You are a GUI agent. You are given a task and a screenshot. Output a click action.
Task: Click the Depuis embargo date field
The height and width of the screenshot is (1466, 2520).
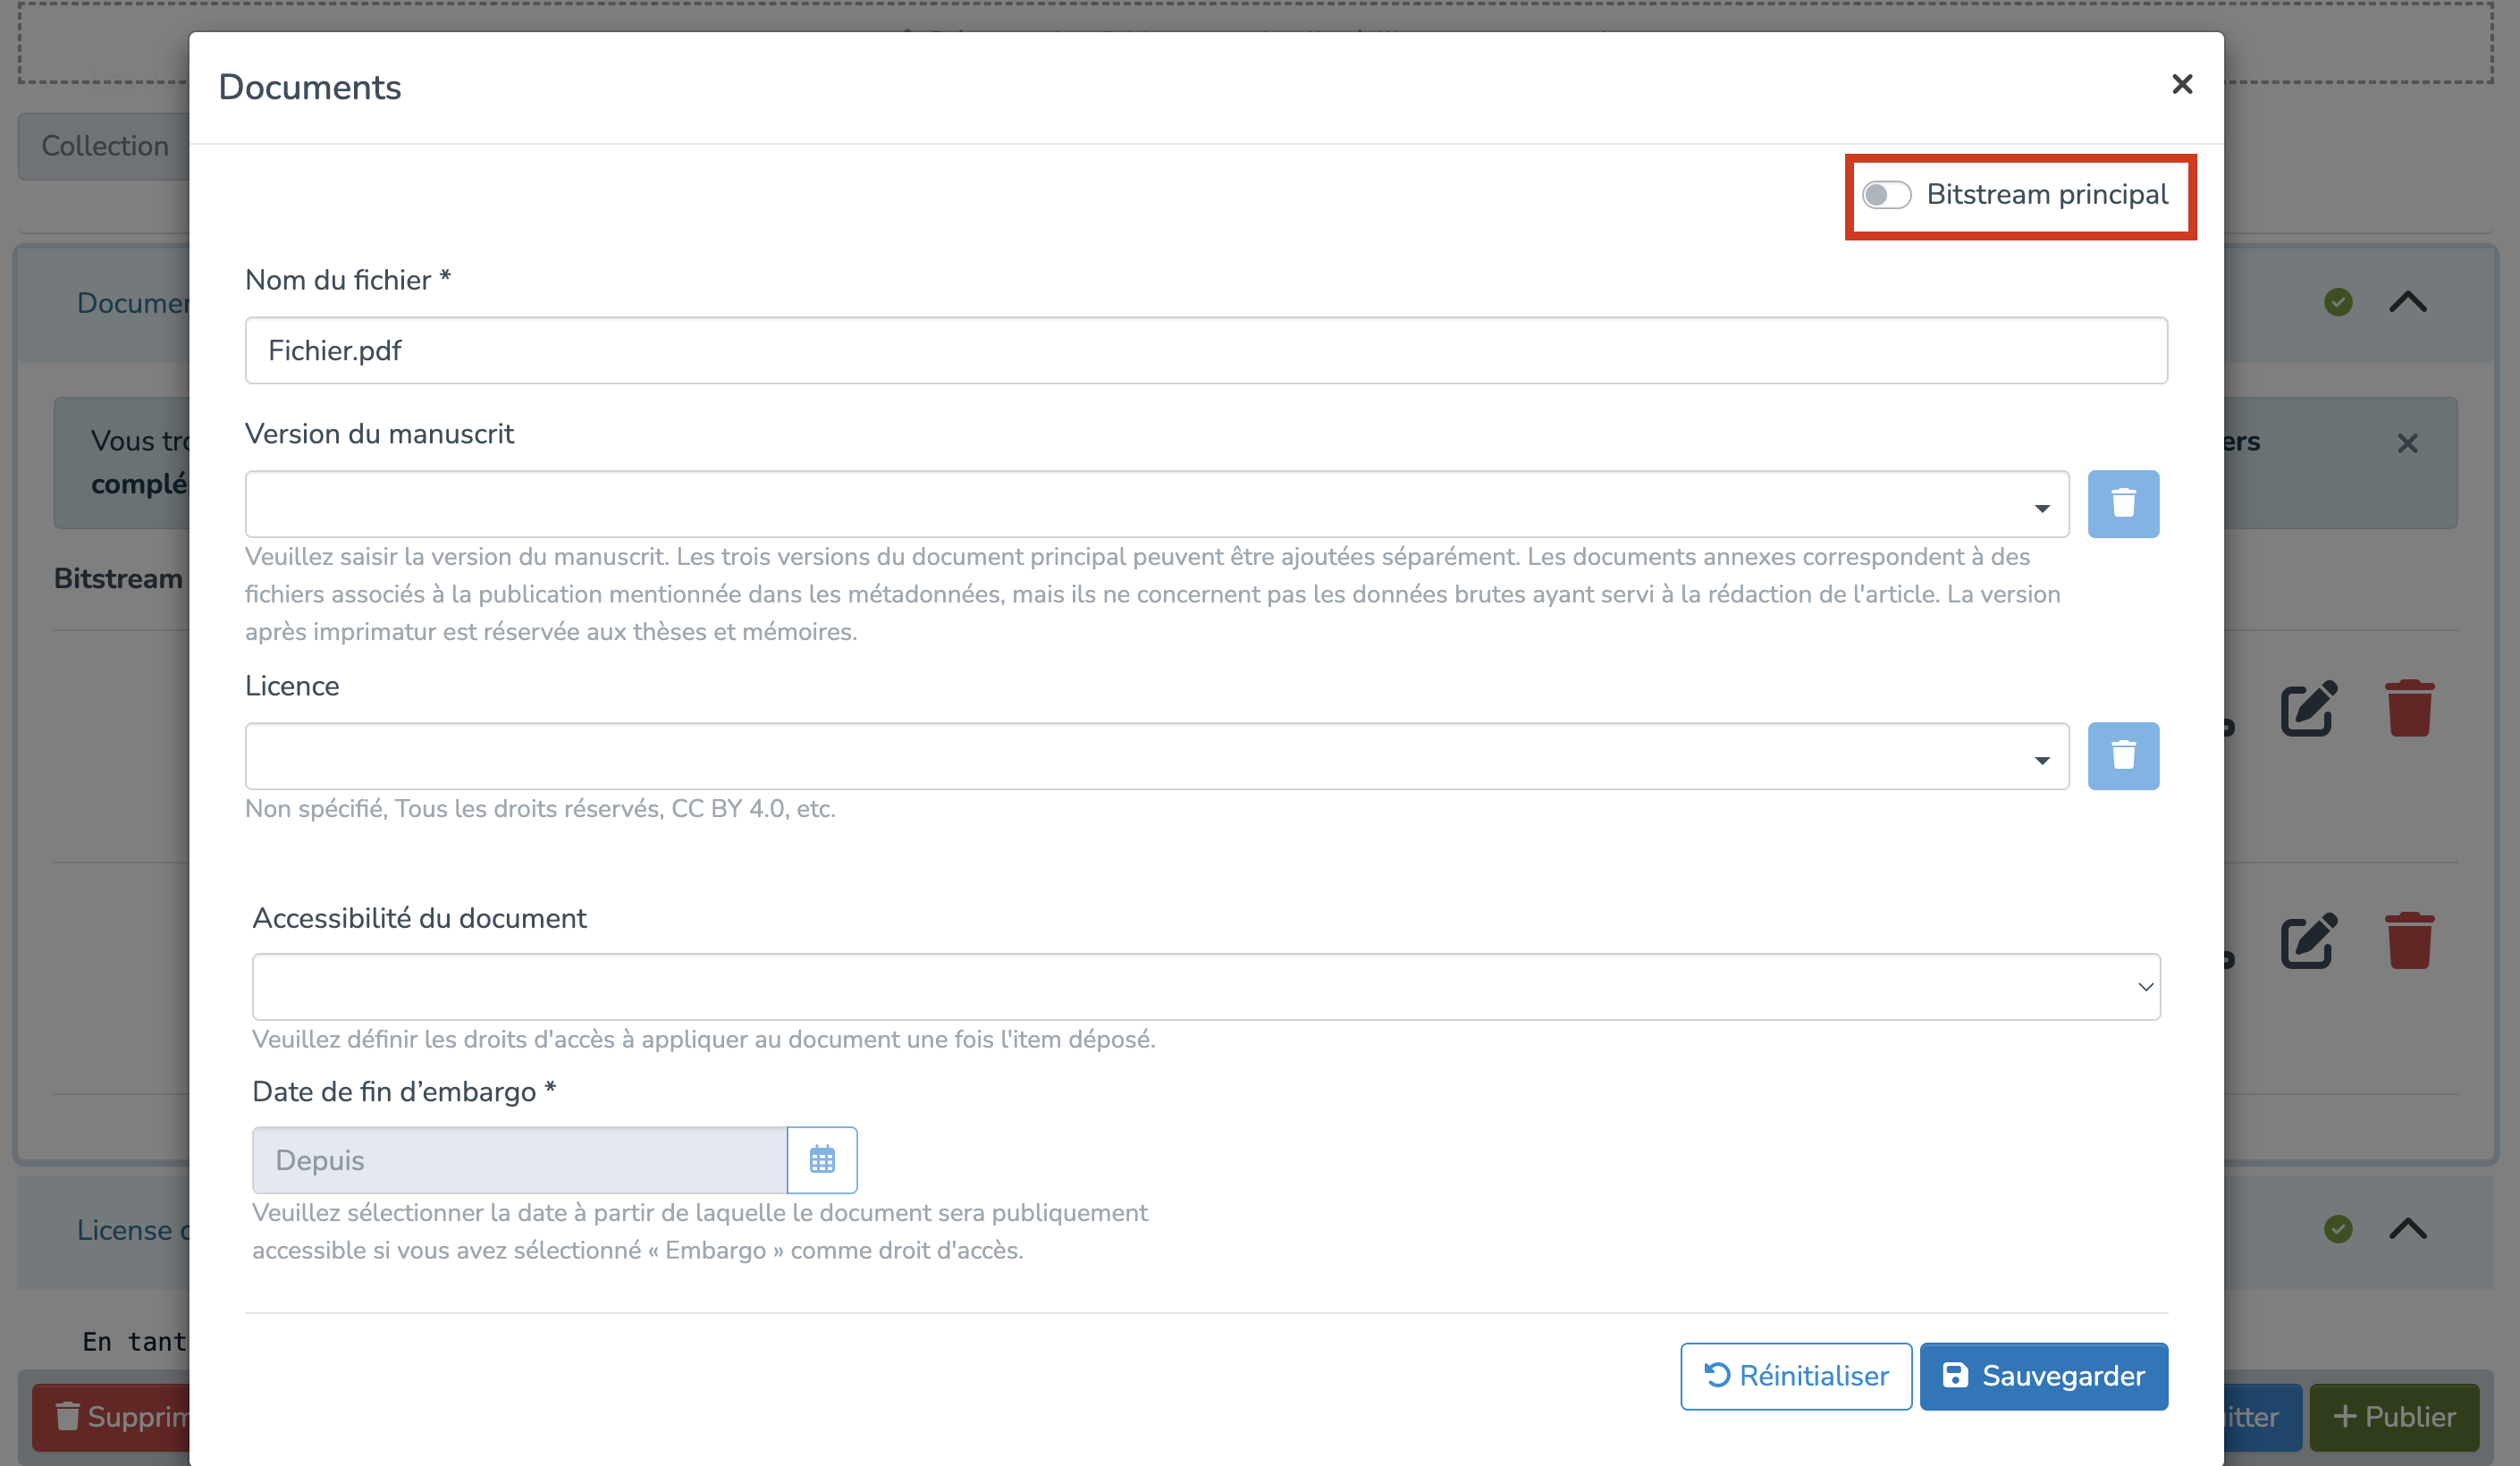pyautogui.click(x=519, y=1160)
